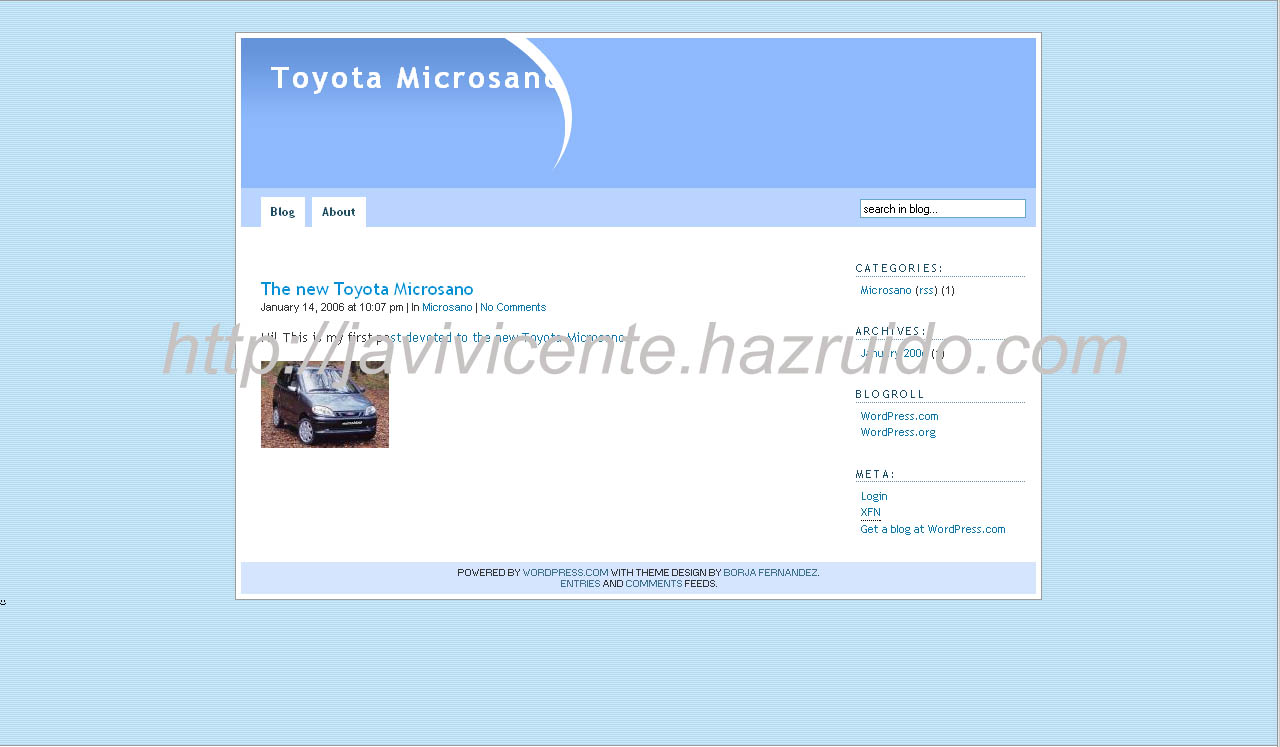Click the BLOGROLL sidebar heading
The height and width of the screenshot is (747, 1280).
pos(891,394)
